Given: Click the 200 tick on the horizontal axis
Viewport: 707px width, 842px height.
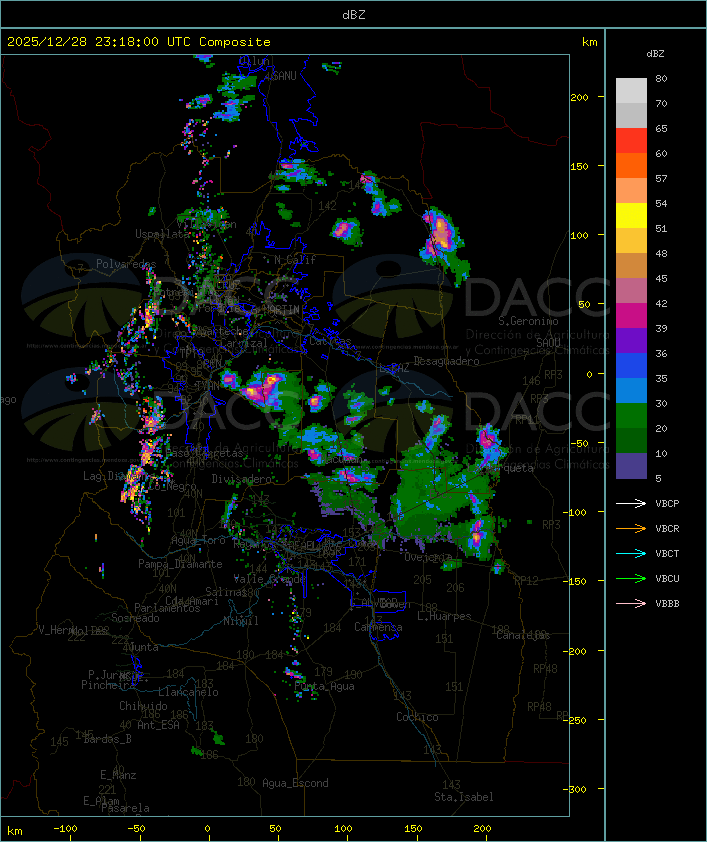Looking at the screenshot, I should tap(482, 829).
